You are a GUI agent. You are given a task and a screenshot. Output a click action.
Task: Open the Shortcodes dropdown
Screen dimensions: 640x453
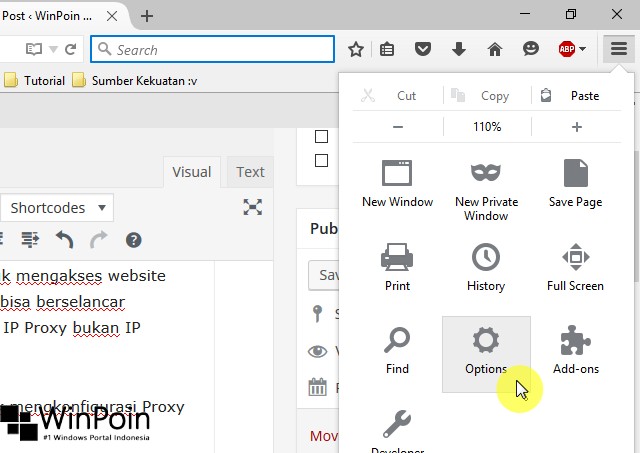pyautogui.click(x=57, y=208)
